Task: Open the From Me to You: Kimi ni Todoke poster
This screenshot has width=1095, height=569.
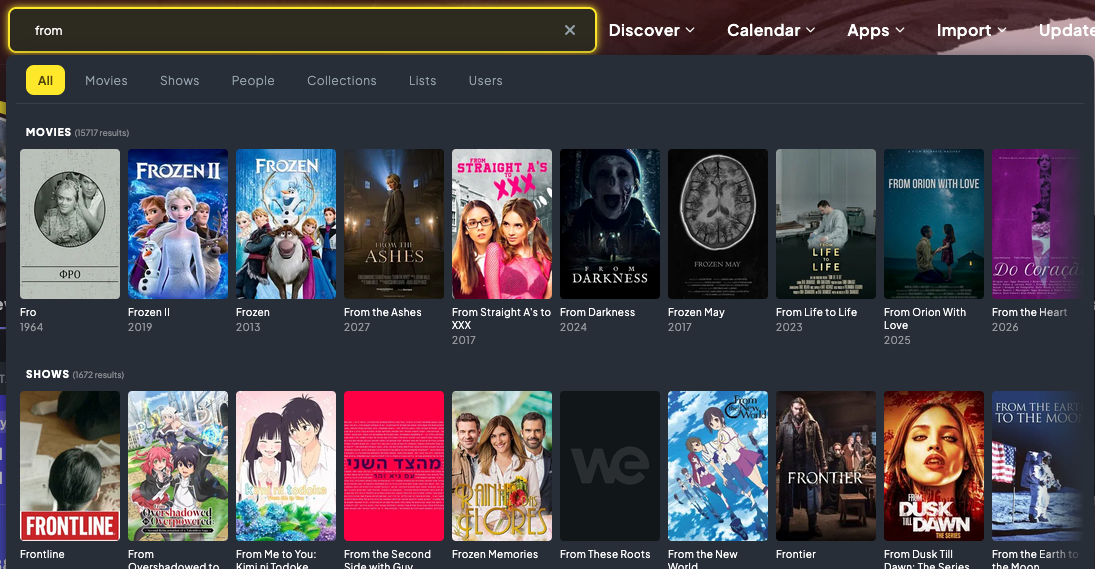Action: coord(286,466)
